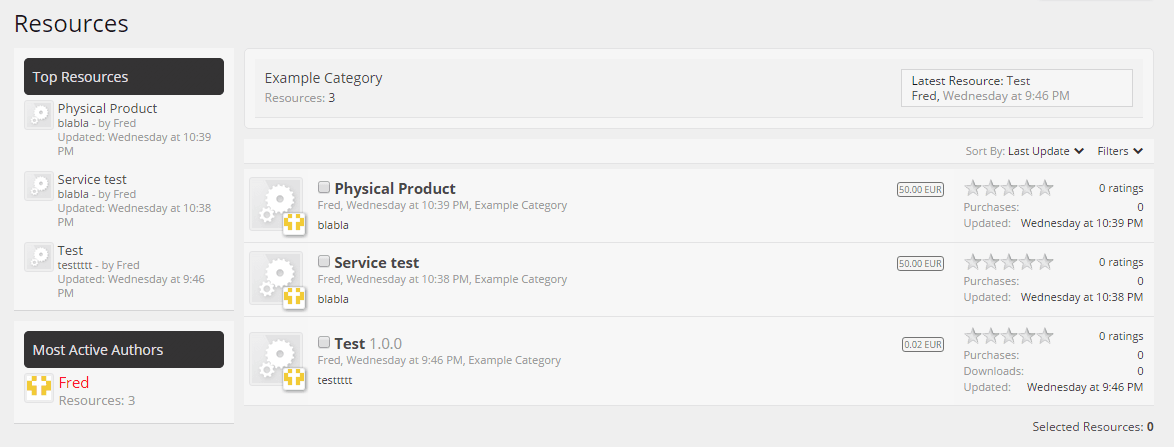Click the Service test gear icon in Top Resources
This screenshot has height=447, width=1174.
coord(39,186)
